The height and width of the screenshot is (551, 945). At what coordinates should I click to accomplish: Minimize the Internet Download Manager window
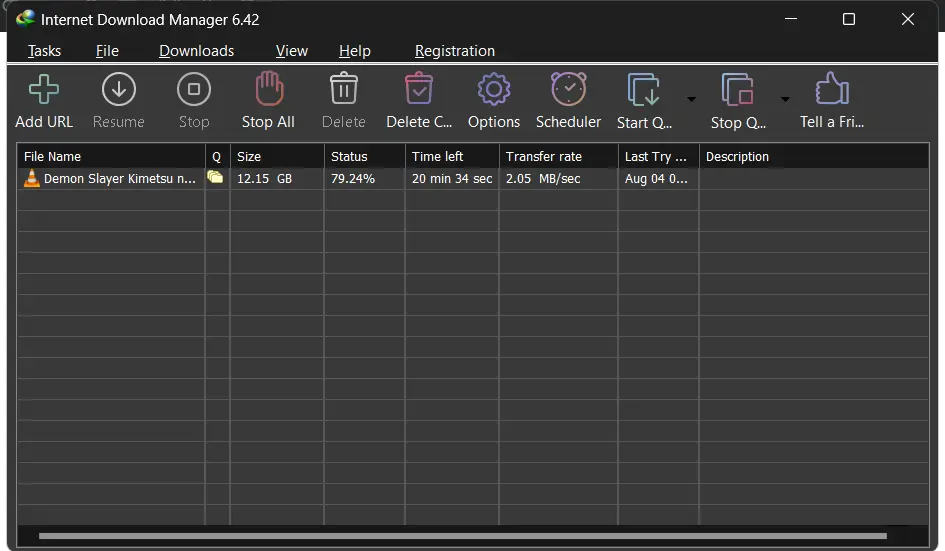point(791,19)
